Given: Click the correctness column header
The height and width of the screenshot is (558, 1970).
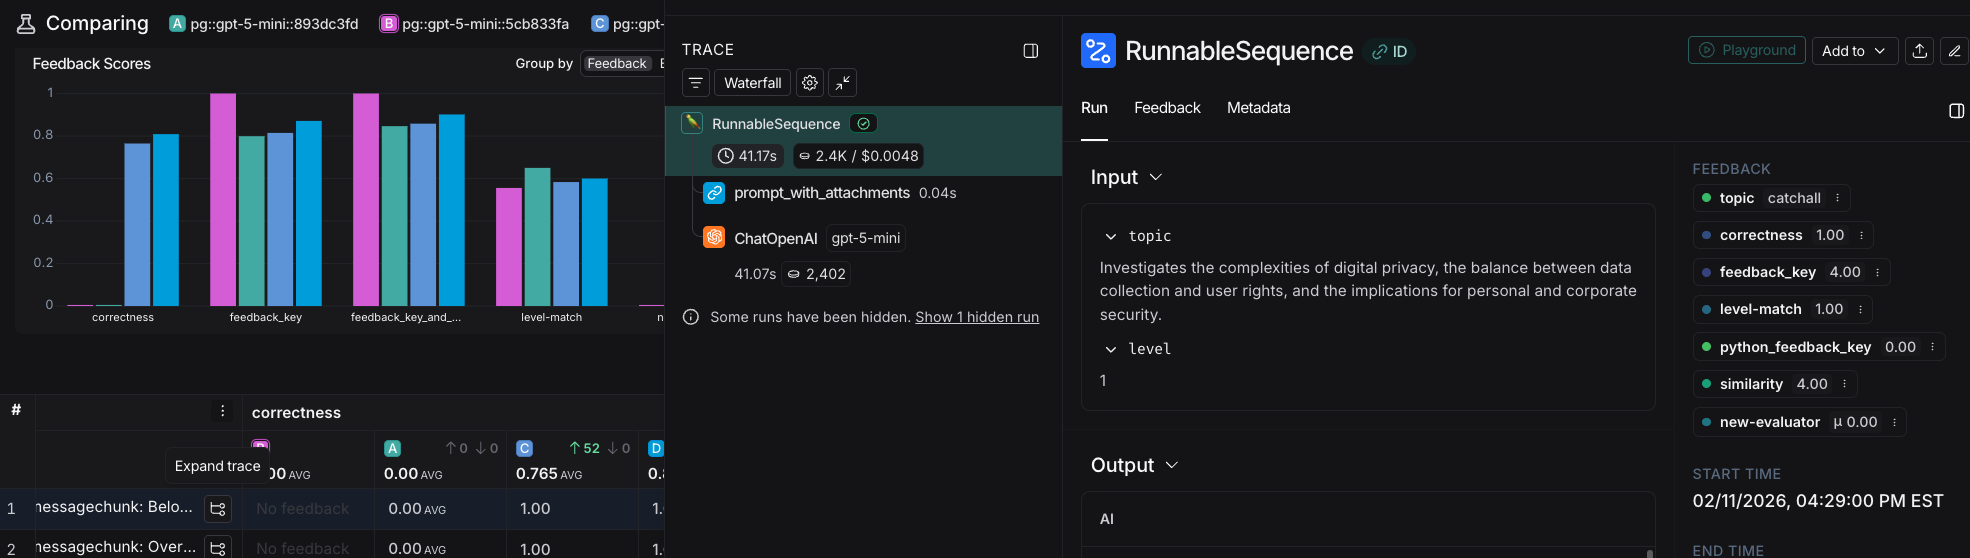Looking at the screenshot, I should tap(296, 412).
